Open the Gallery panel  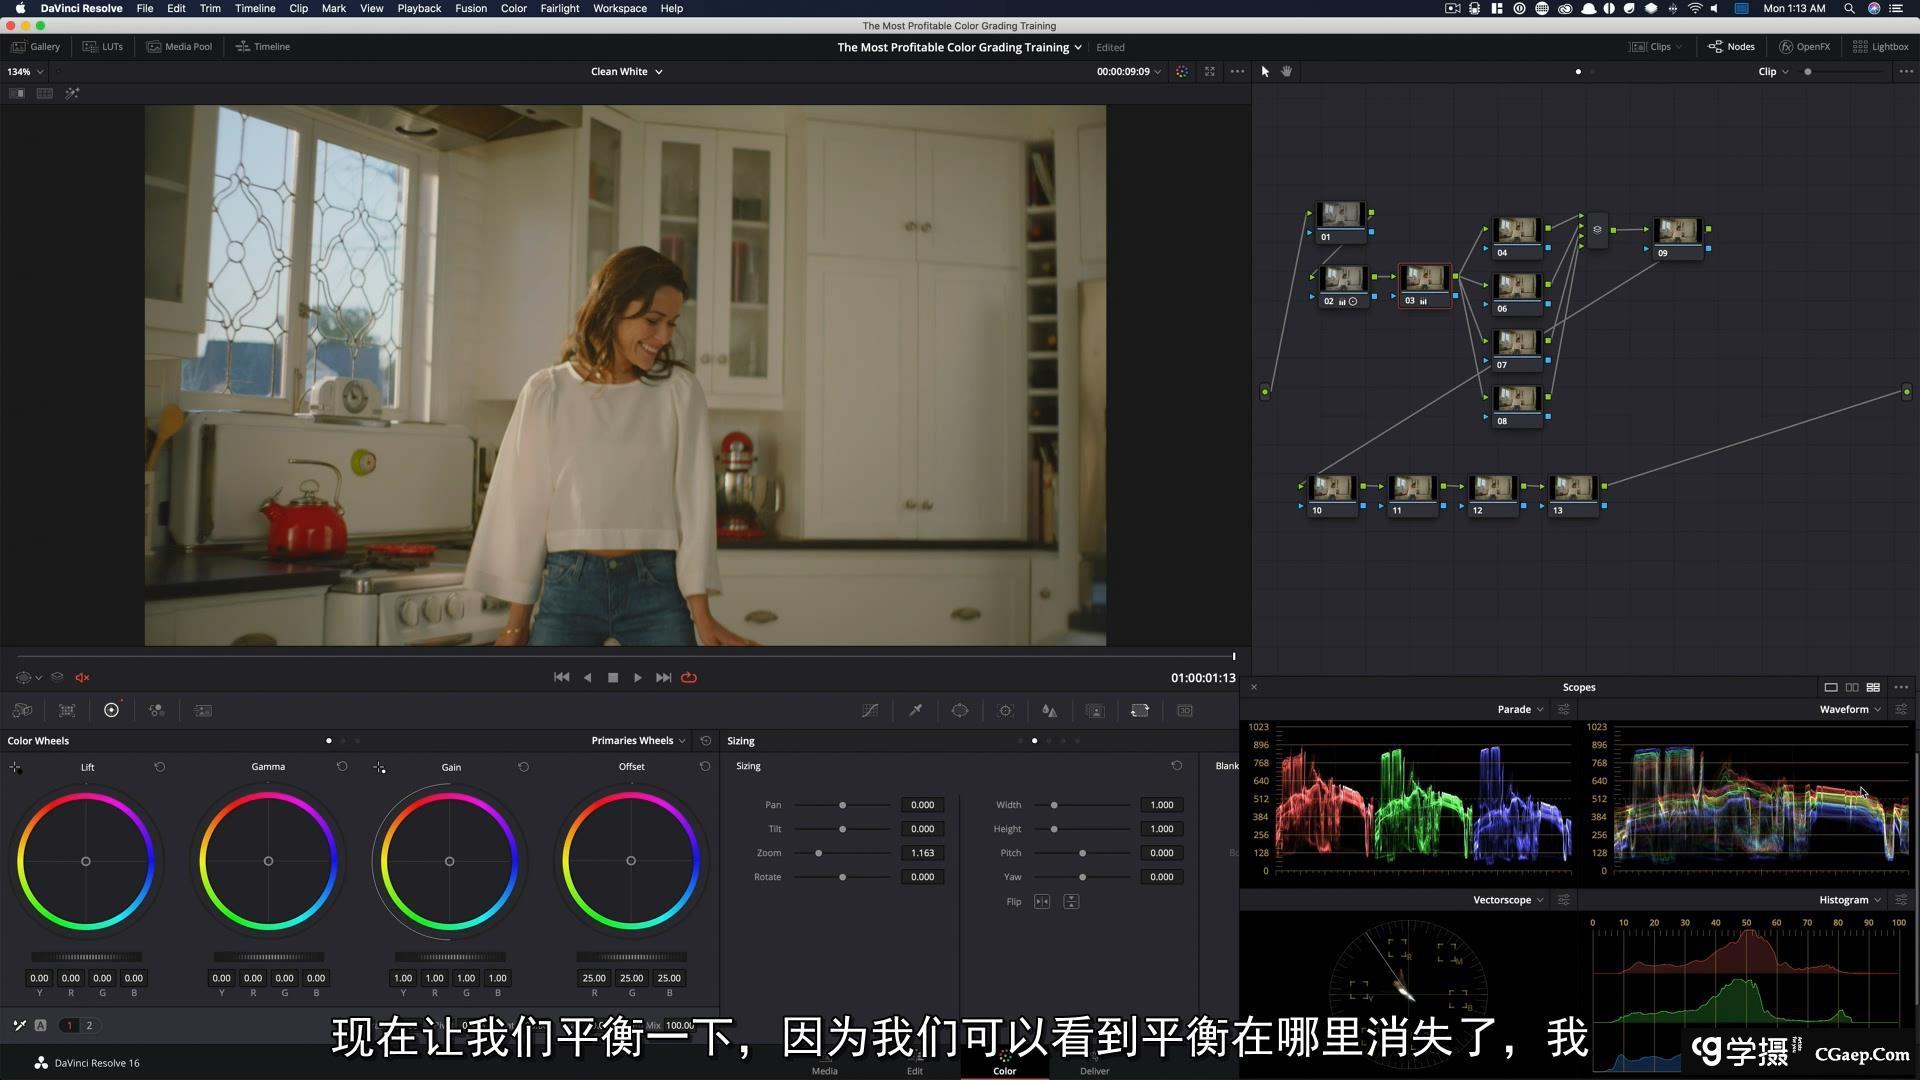click(36, 46)
